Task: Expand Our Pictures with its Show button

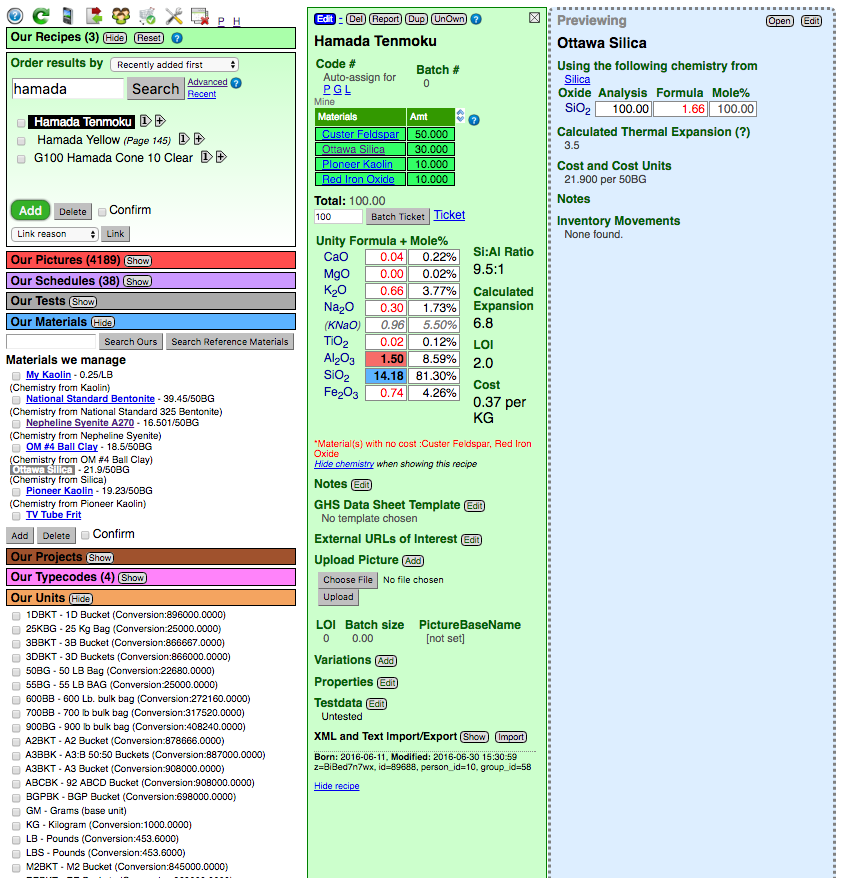Action: (138, 261)
